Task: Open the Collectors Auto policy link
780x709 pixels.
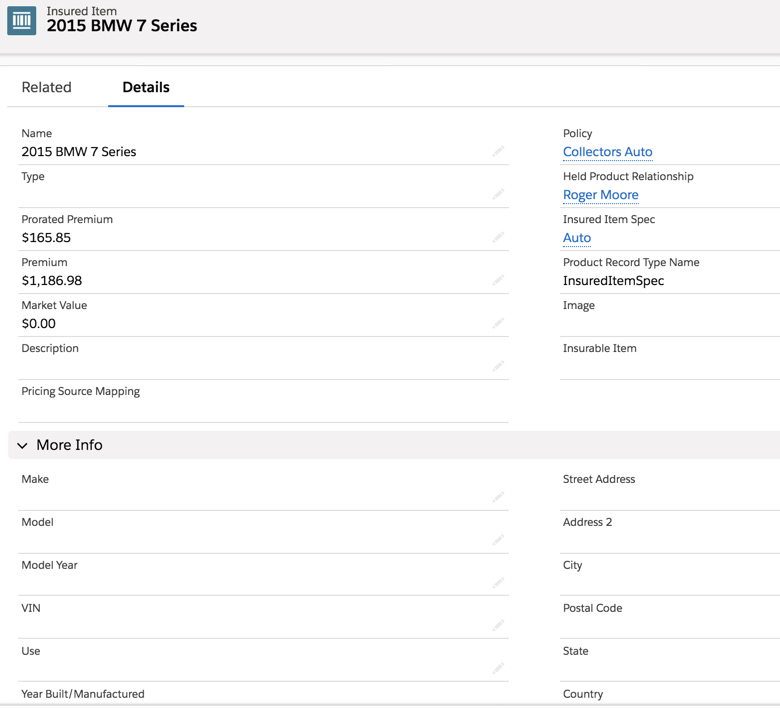Action: 607,152
